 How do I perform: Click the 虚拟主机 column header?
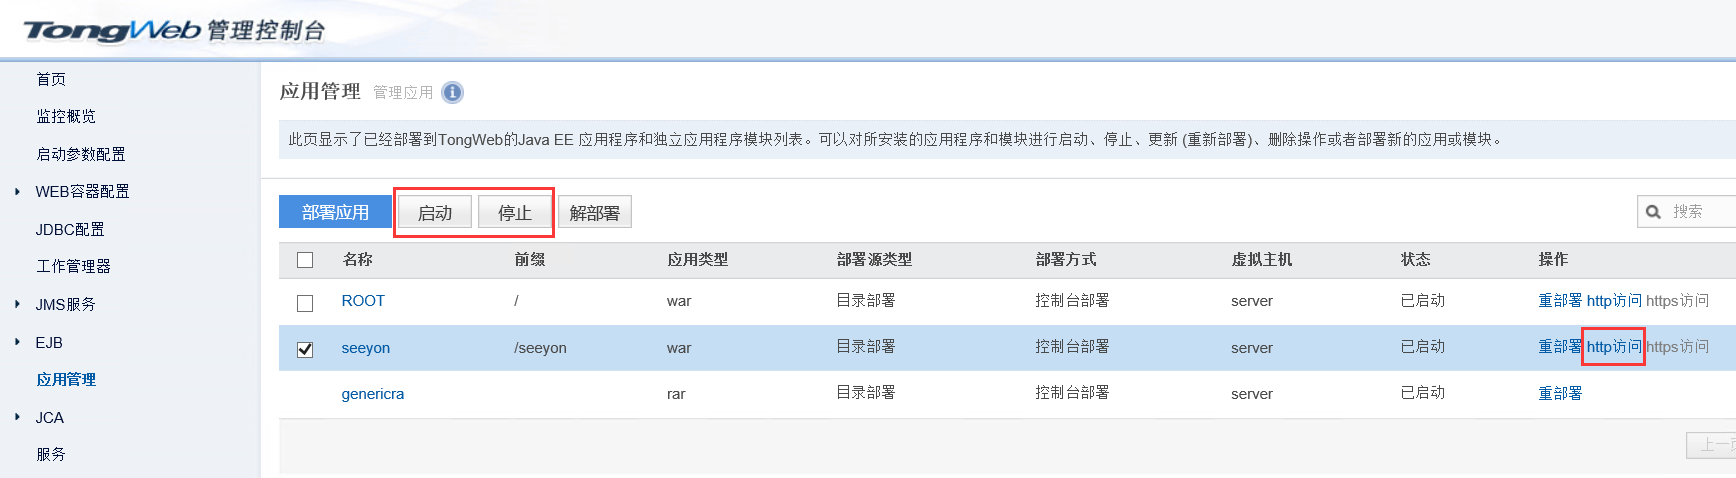pyautogui.click(x=1262, y=259)
